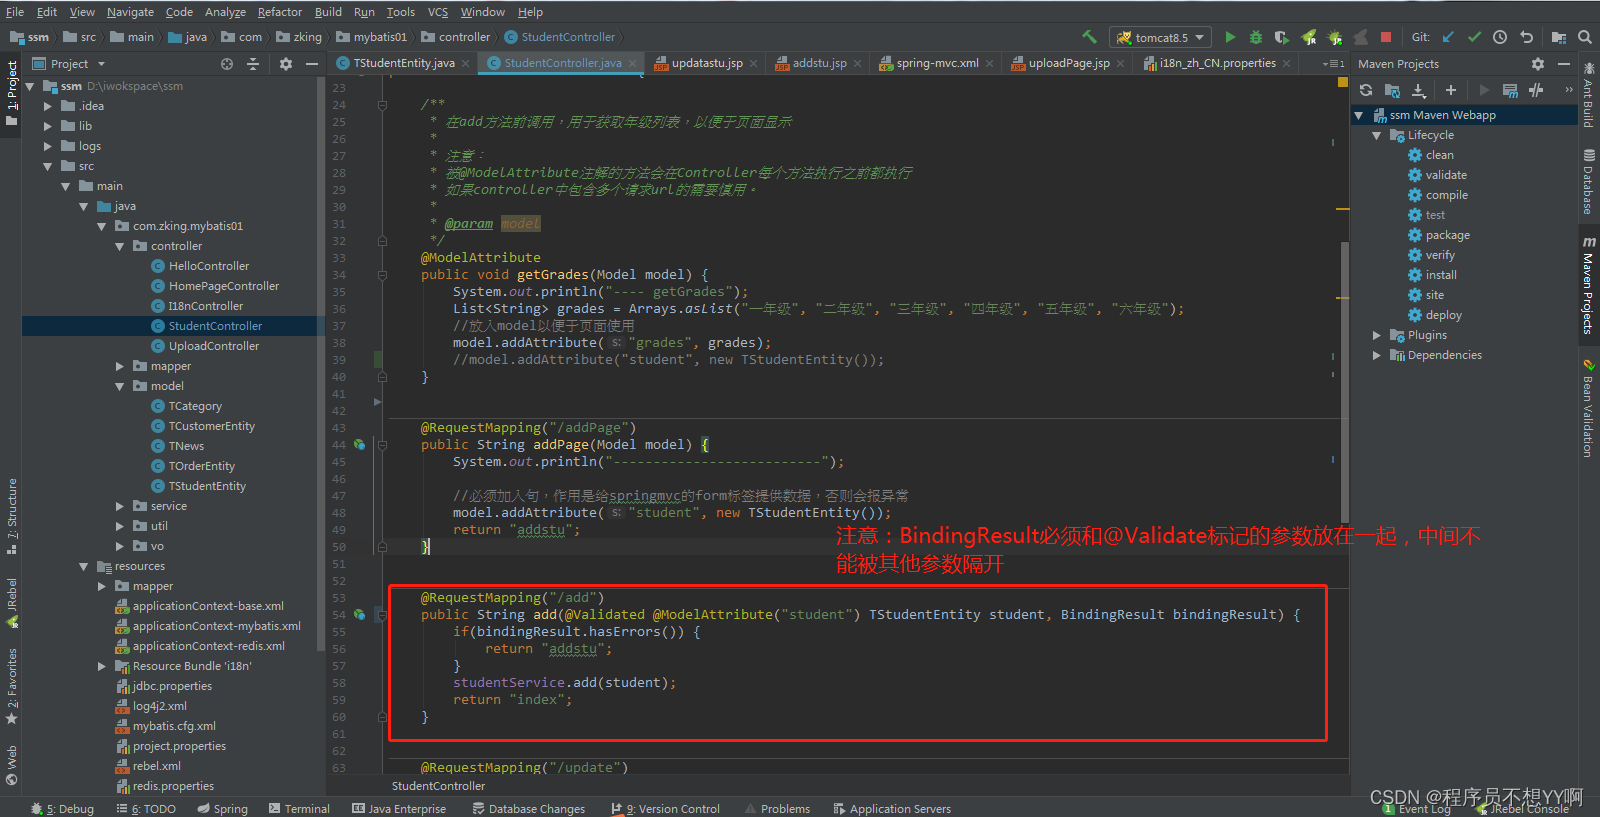Expand the mapper package under mybatis01
This screenshot has width=1600, height=817.
tap(120, 366)
